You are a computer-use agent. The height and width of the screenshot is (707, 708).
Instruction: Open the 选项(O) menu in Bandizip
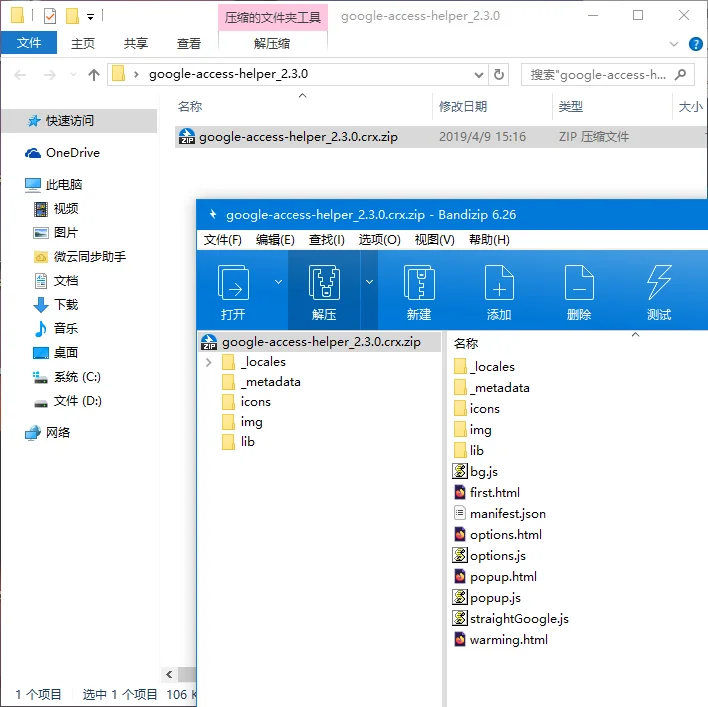pyautogui.click(x=379, y=240)
